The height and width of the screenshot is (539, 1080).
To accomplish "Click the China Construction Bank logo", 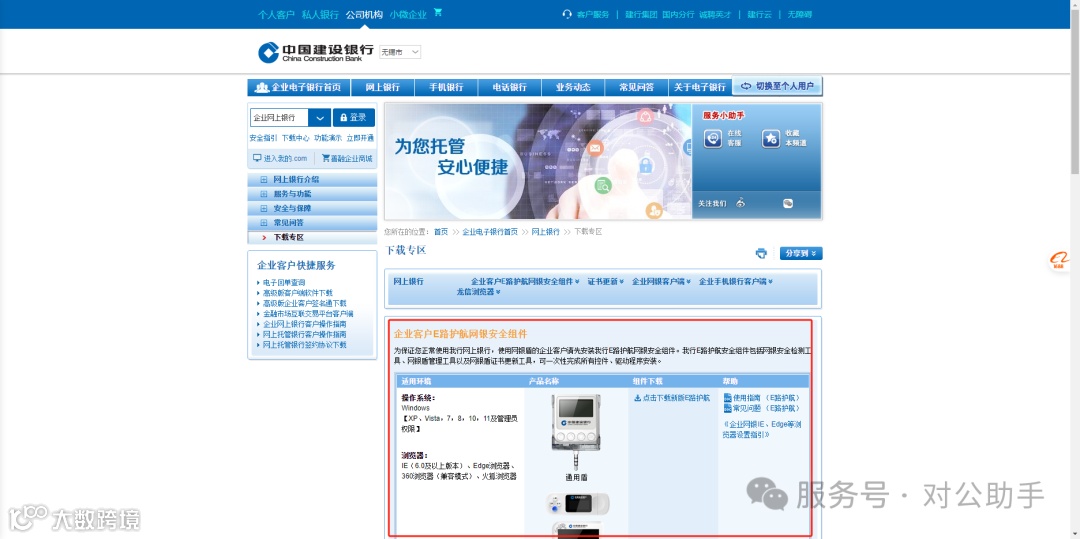I will coord(315,52).
